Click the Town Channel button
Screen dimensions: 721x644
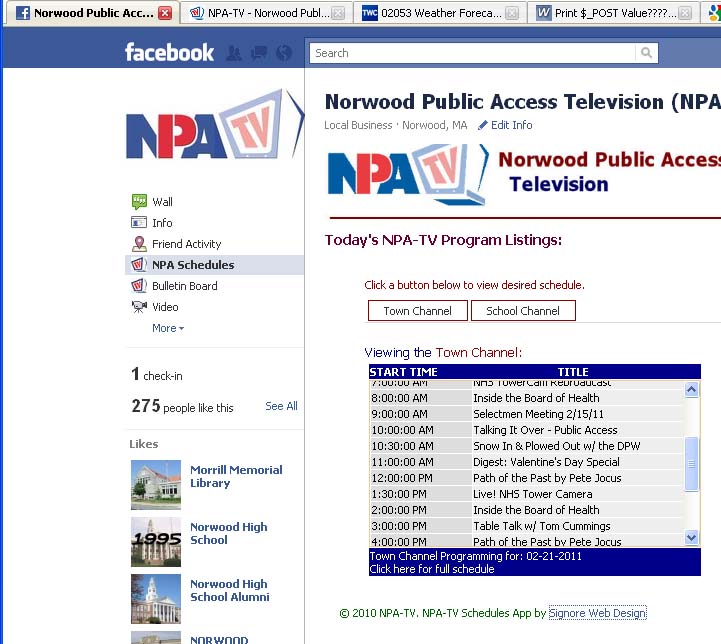[418, 311]
